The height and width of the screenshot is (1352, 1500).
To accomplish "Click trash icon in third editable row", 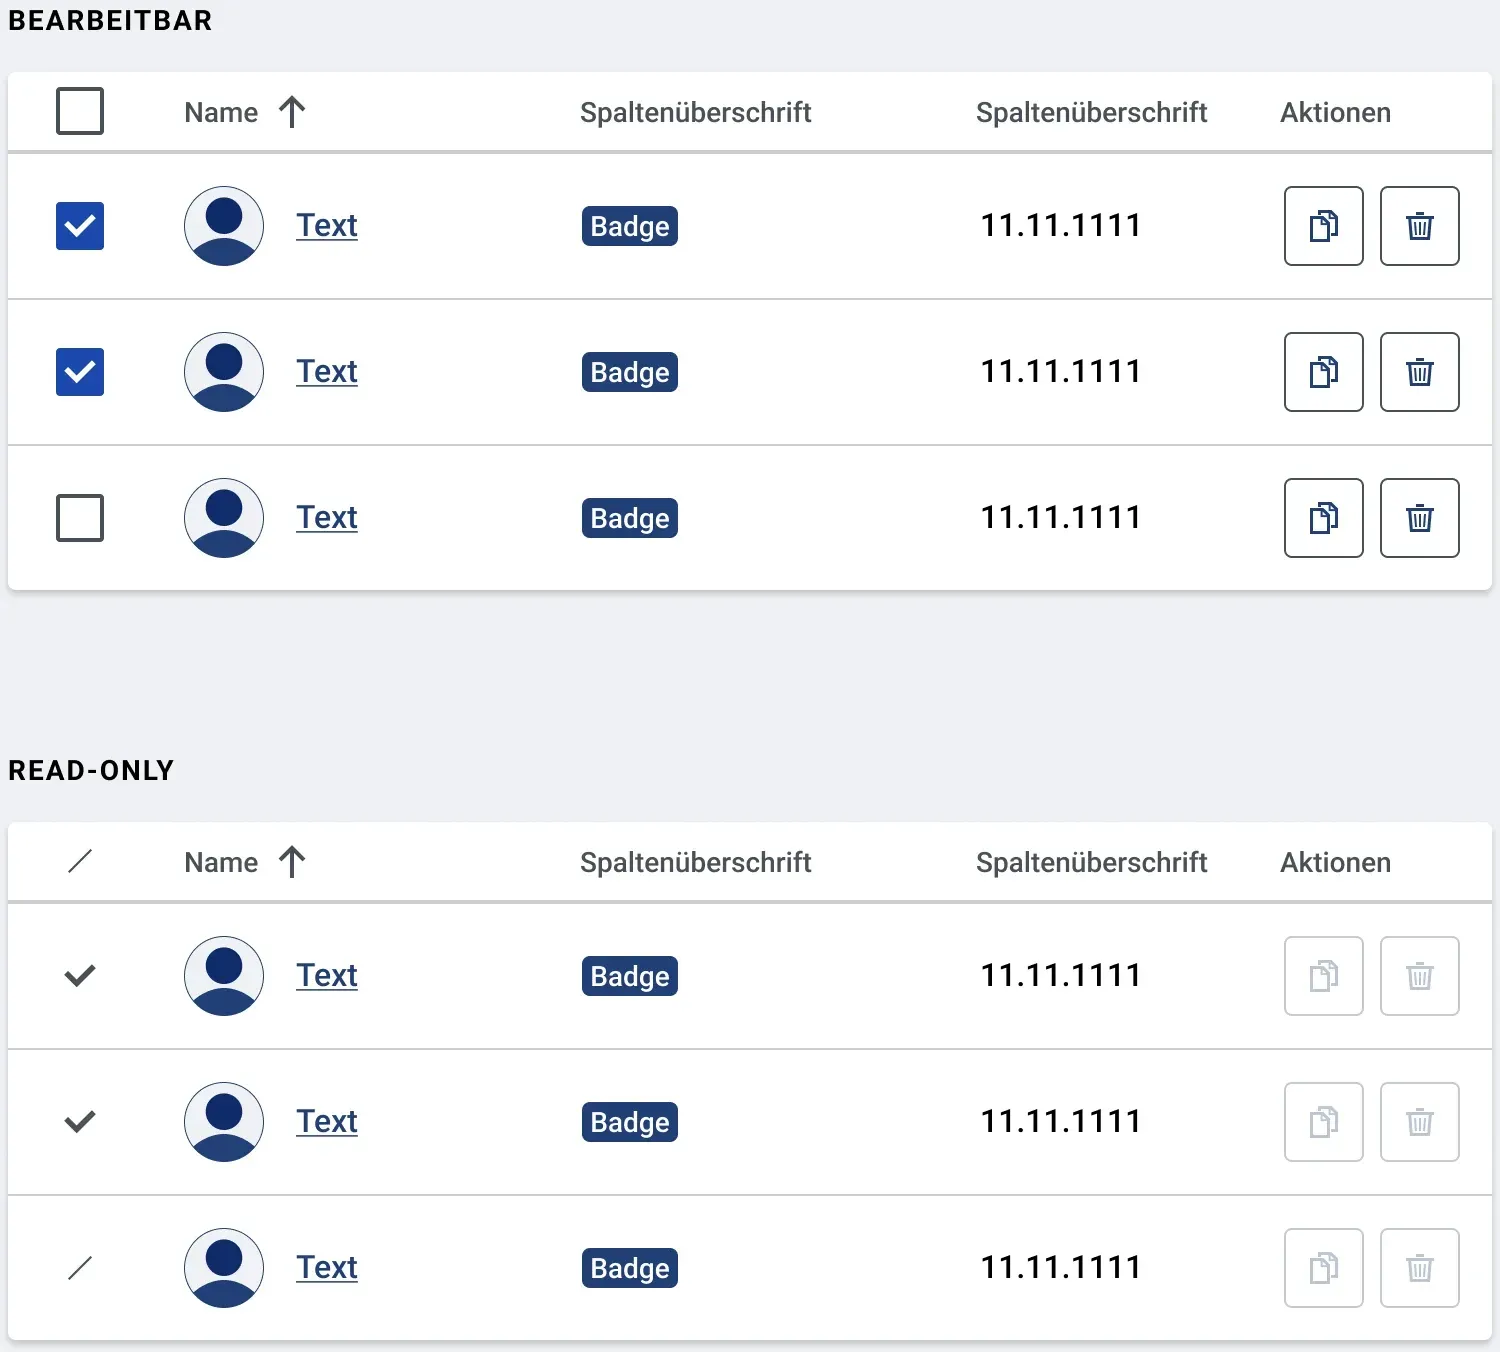I will [1419, 518].
